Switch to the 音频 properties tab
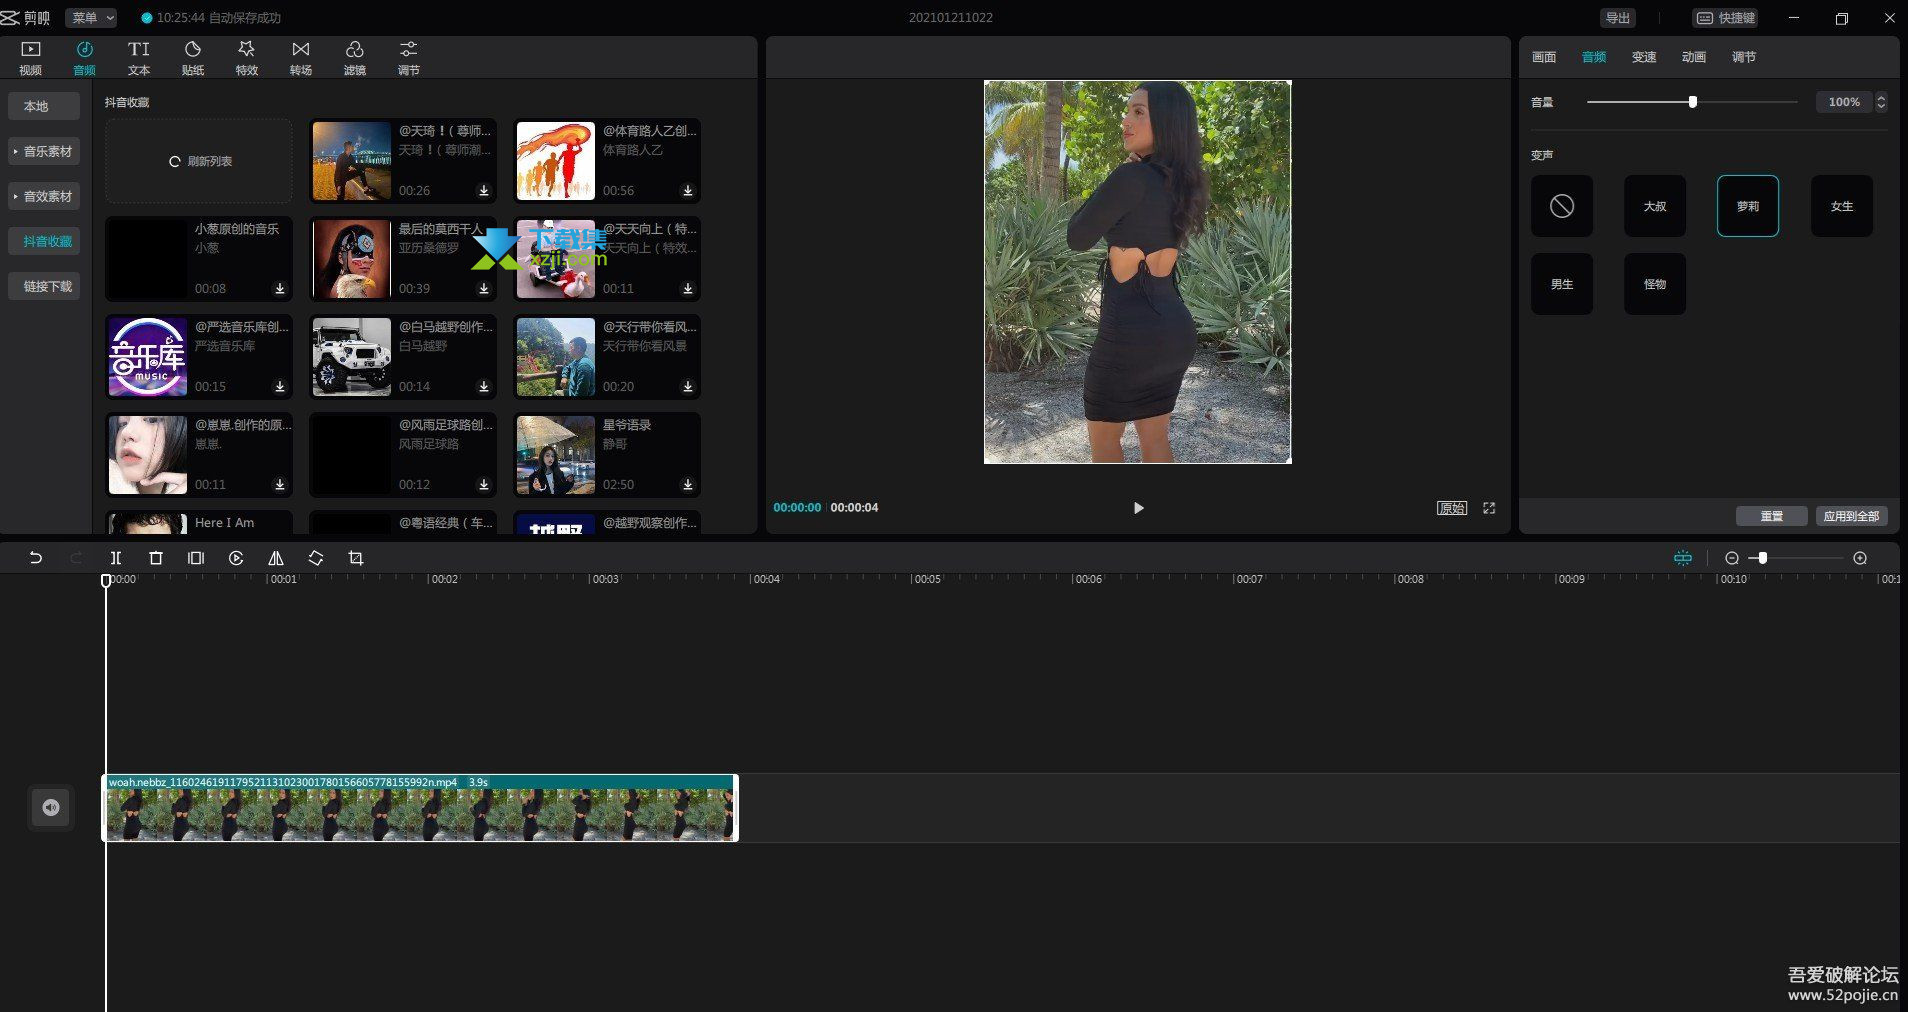1908x1012 pixels. coord(1594,57)
